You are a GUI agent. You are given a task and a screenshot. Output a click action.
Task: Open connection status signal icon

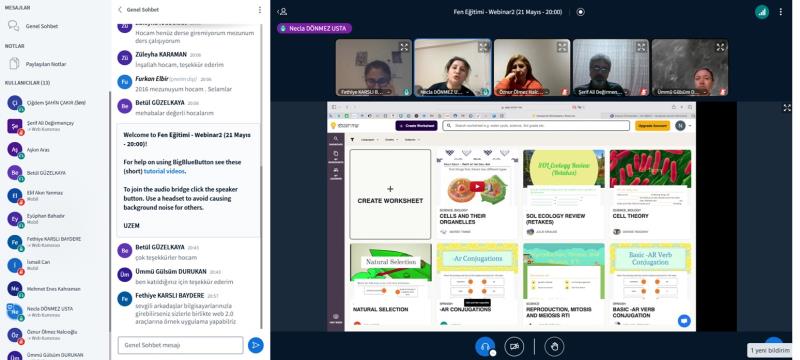coord(762,12)
